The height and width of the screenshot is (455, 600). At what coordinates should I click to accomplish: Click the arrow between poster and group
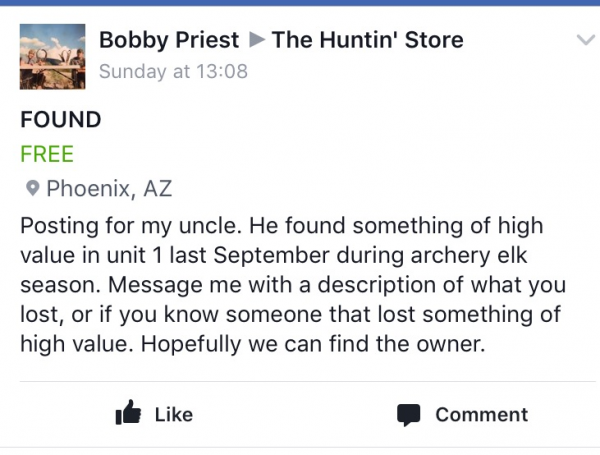pyautogui.click(x=256, y=41)
